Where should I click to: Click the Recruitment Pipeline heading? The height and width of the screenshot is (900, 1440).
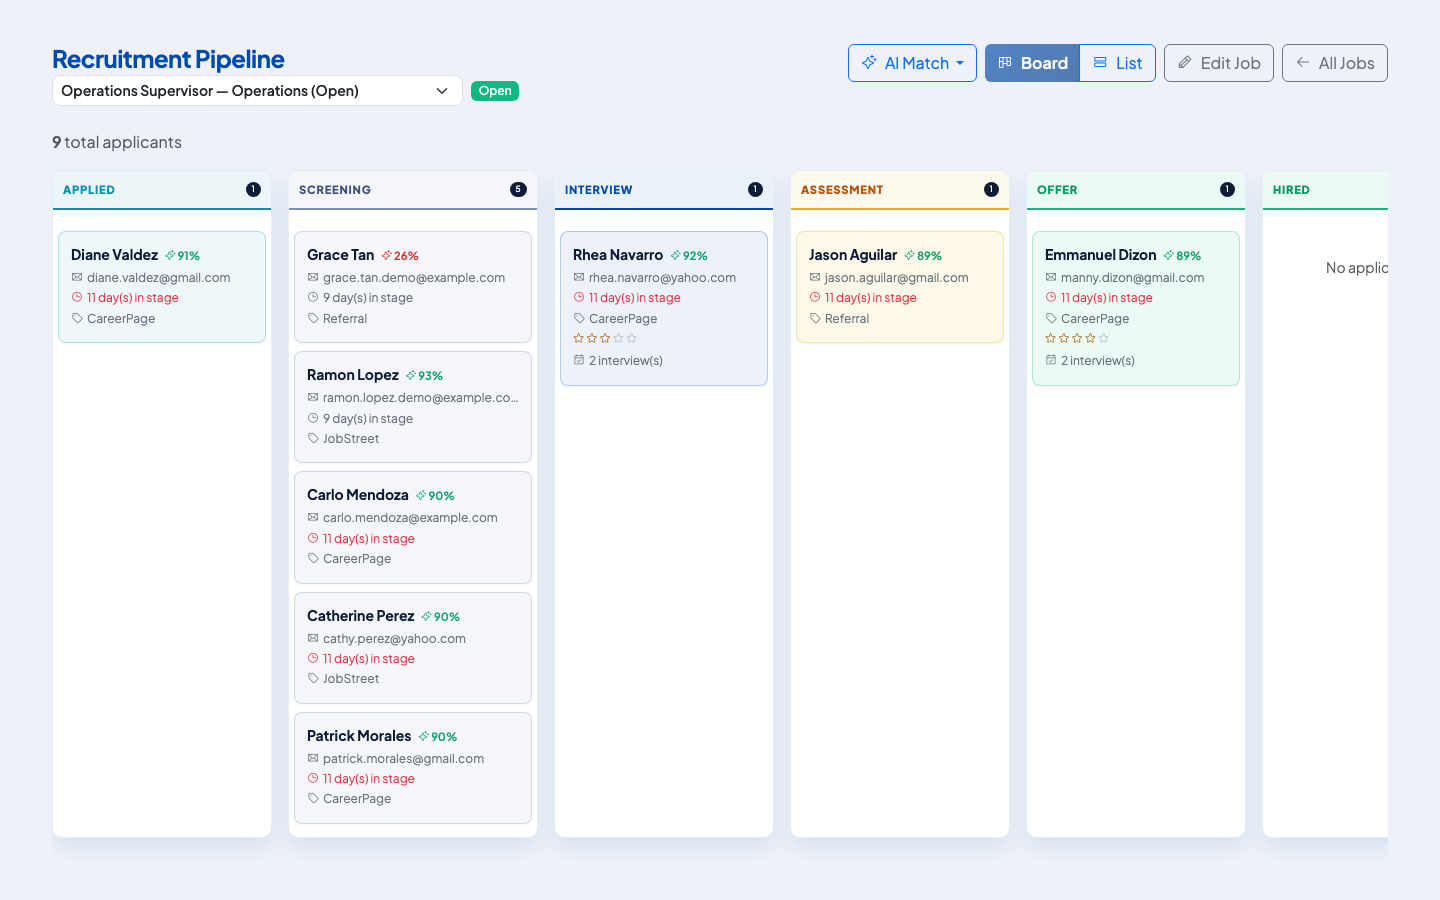pyautogui.click(x=168, y=59)
